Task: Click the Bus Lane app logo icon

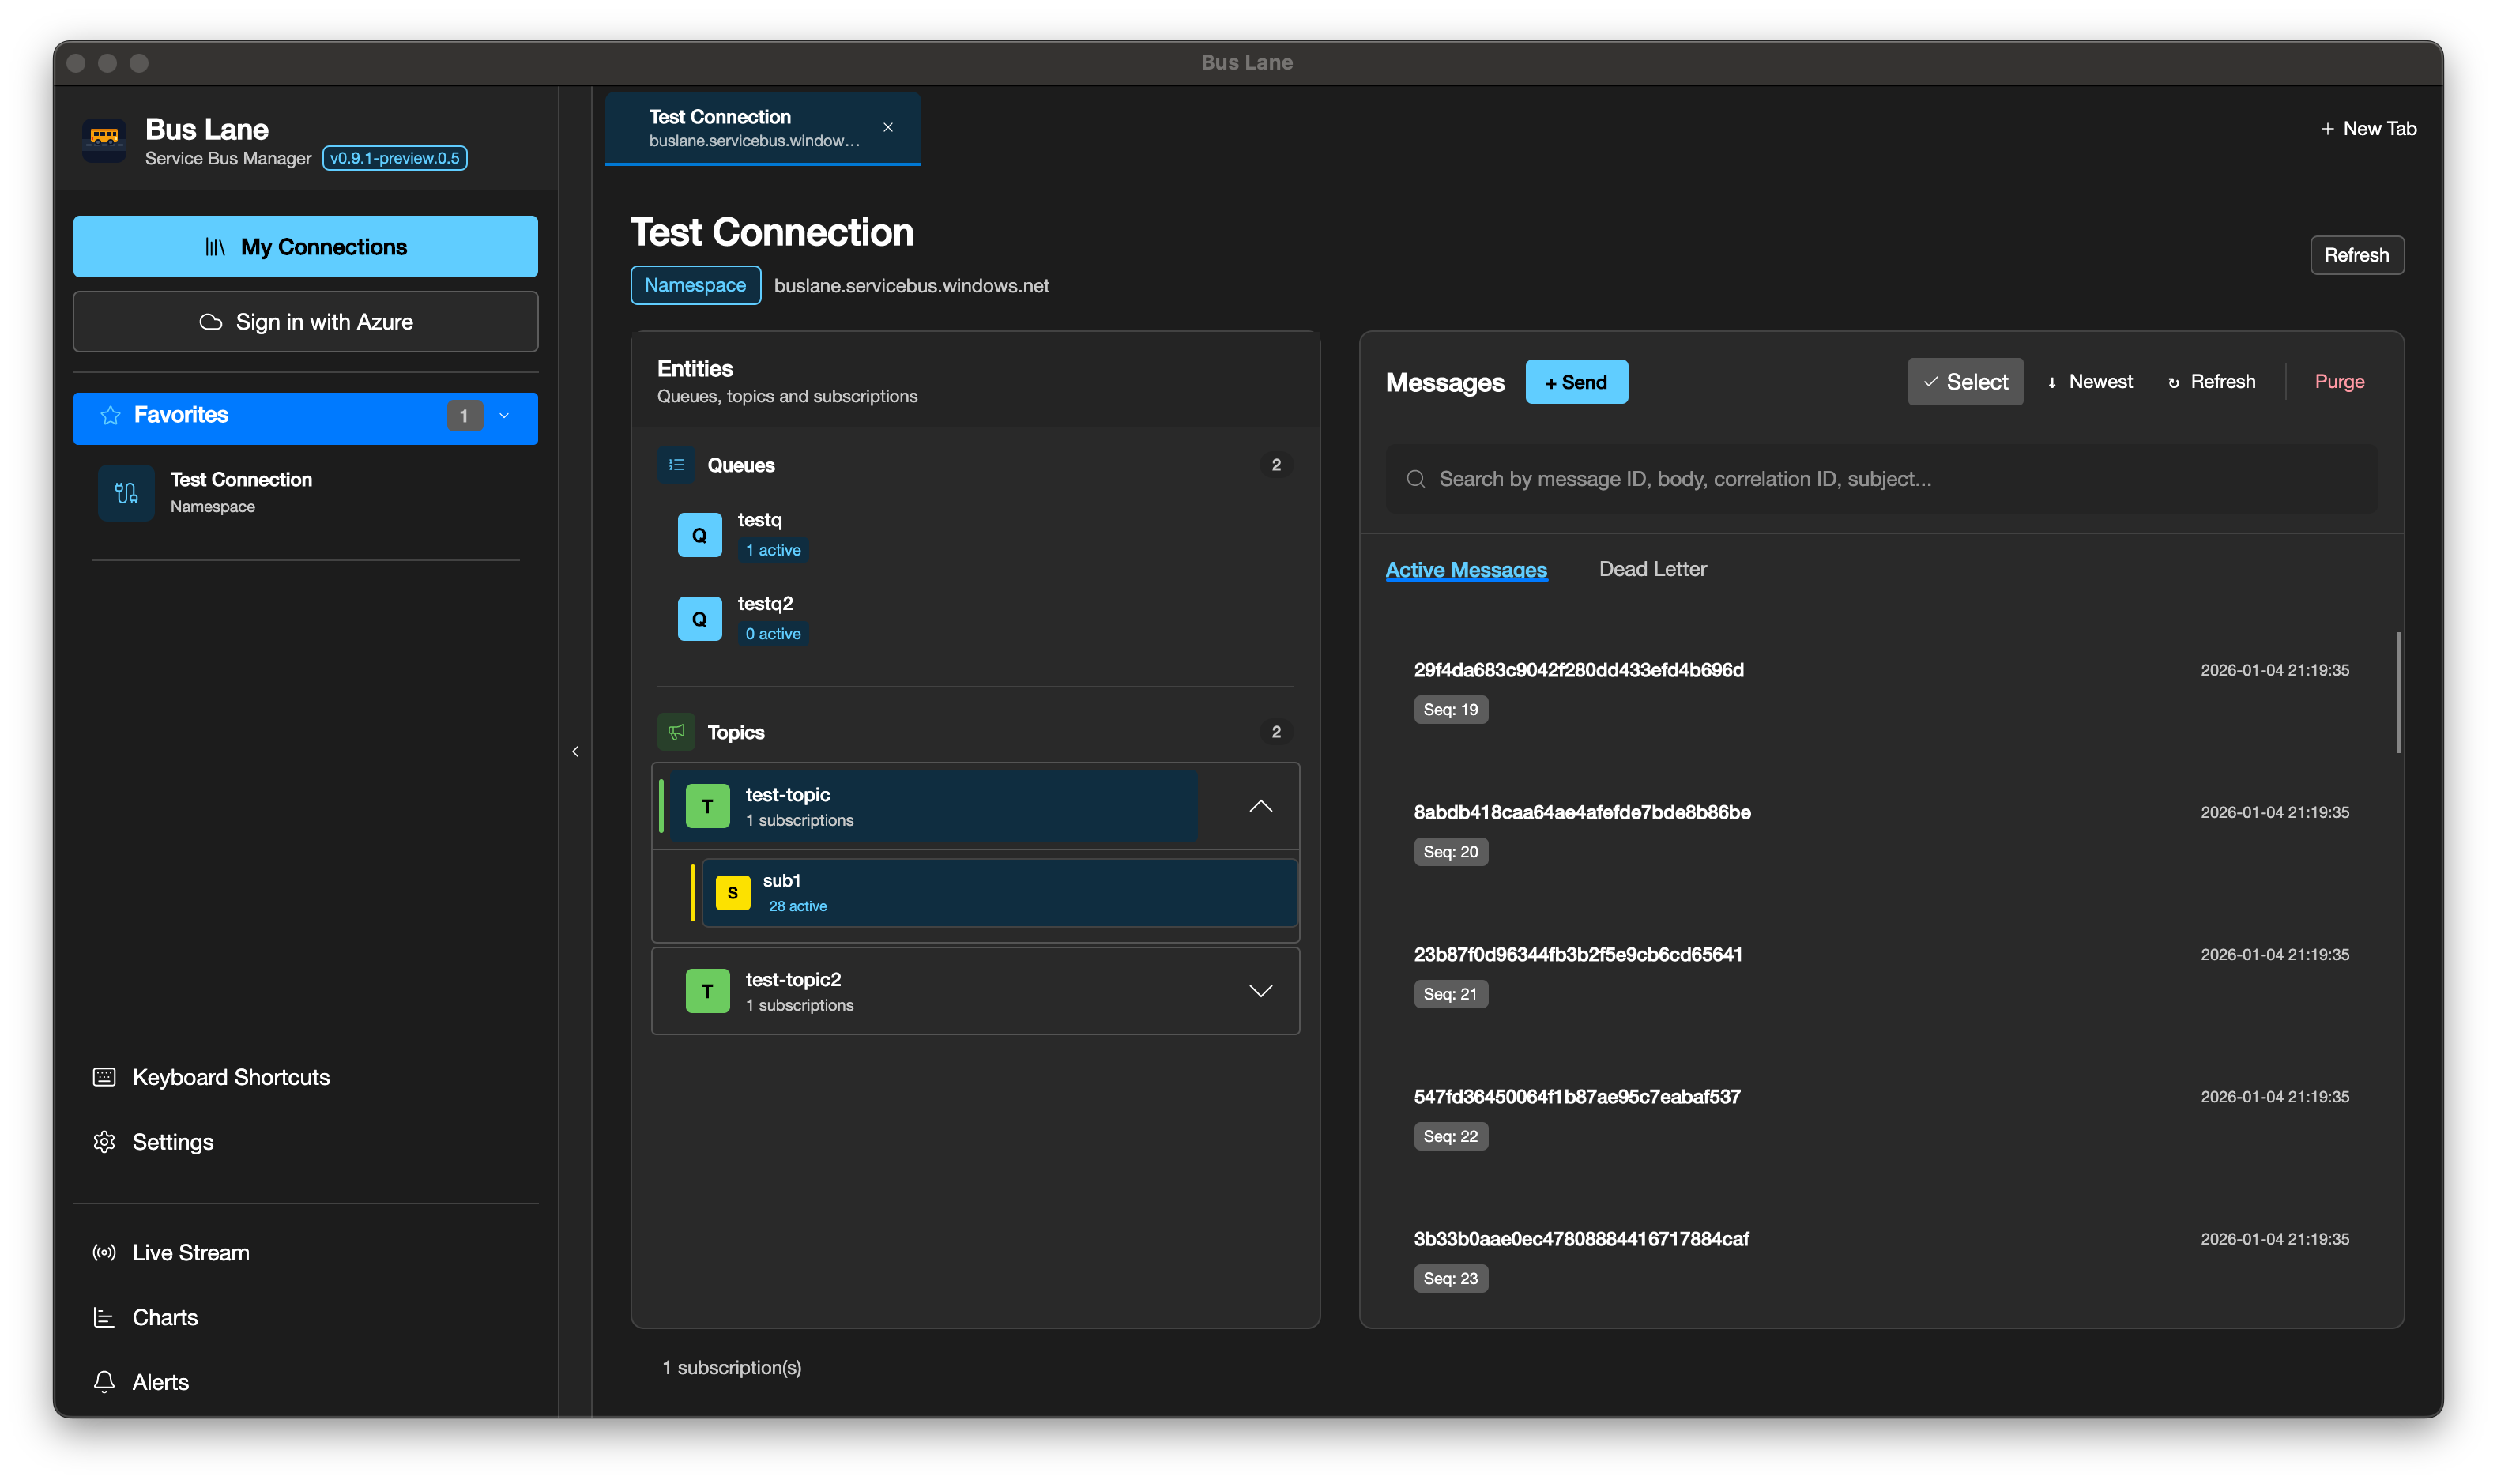Action: pos(104,140)
